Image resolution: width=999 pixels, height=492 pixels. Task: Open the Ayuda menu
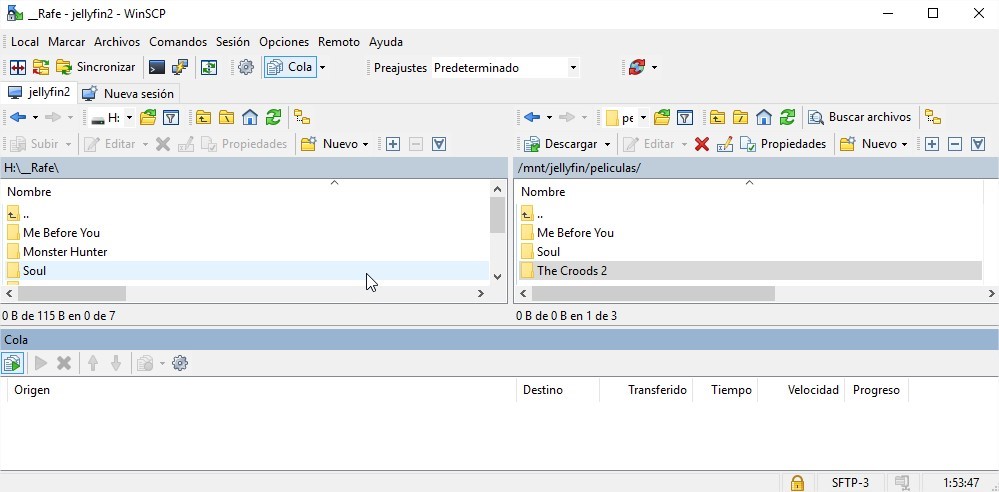pyautogui.click(x=385, y=42)
